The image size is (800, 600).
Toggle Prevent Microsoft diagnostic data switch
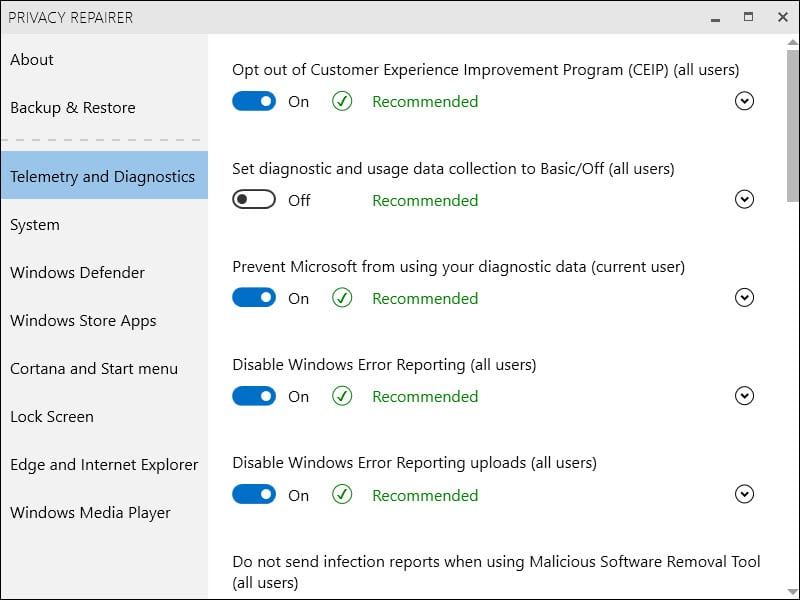pos(254,298)
